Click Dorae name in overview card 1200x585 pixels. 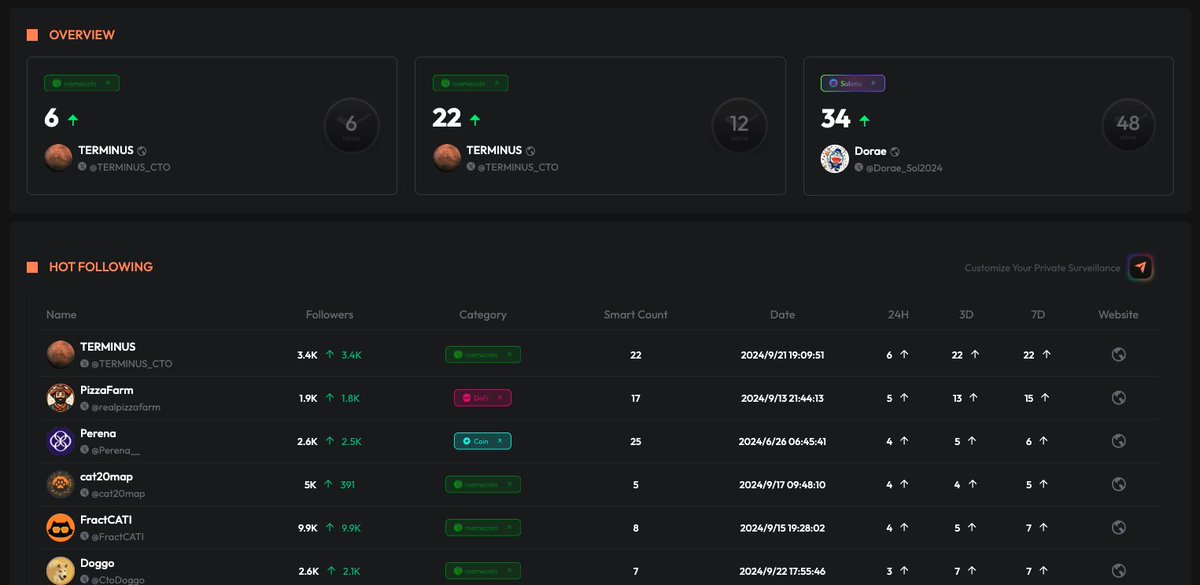(870, 150)
